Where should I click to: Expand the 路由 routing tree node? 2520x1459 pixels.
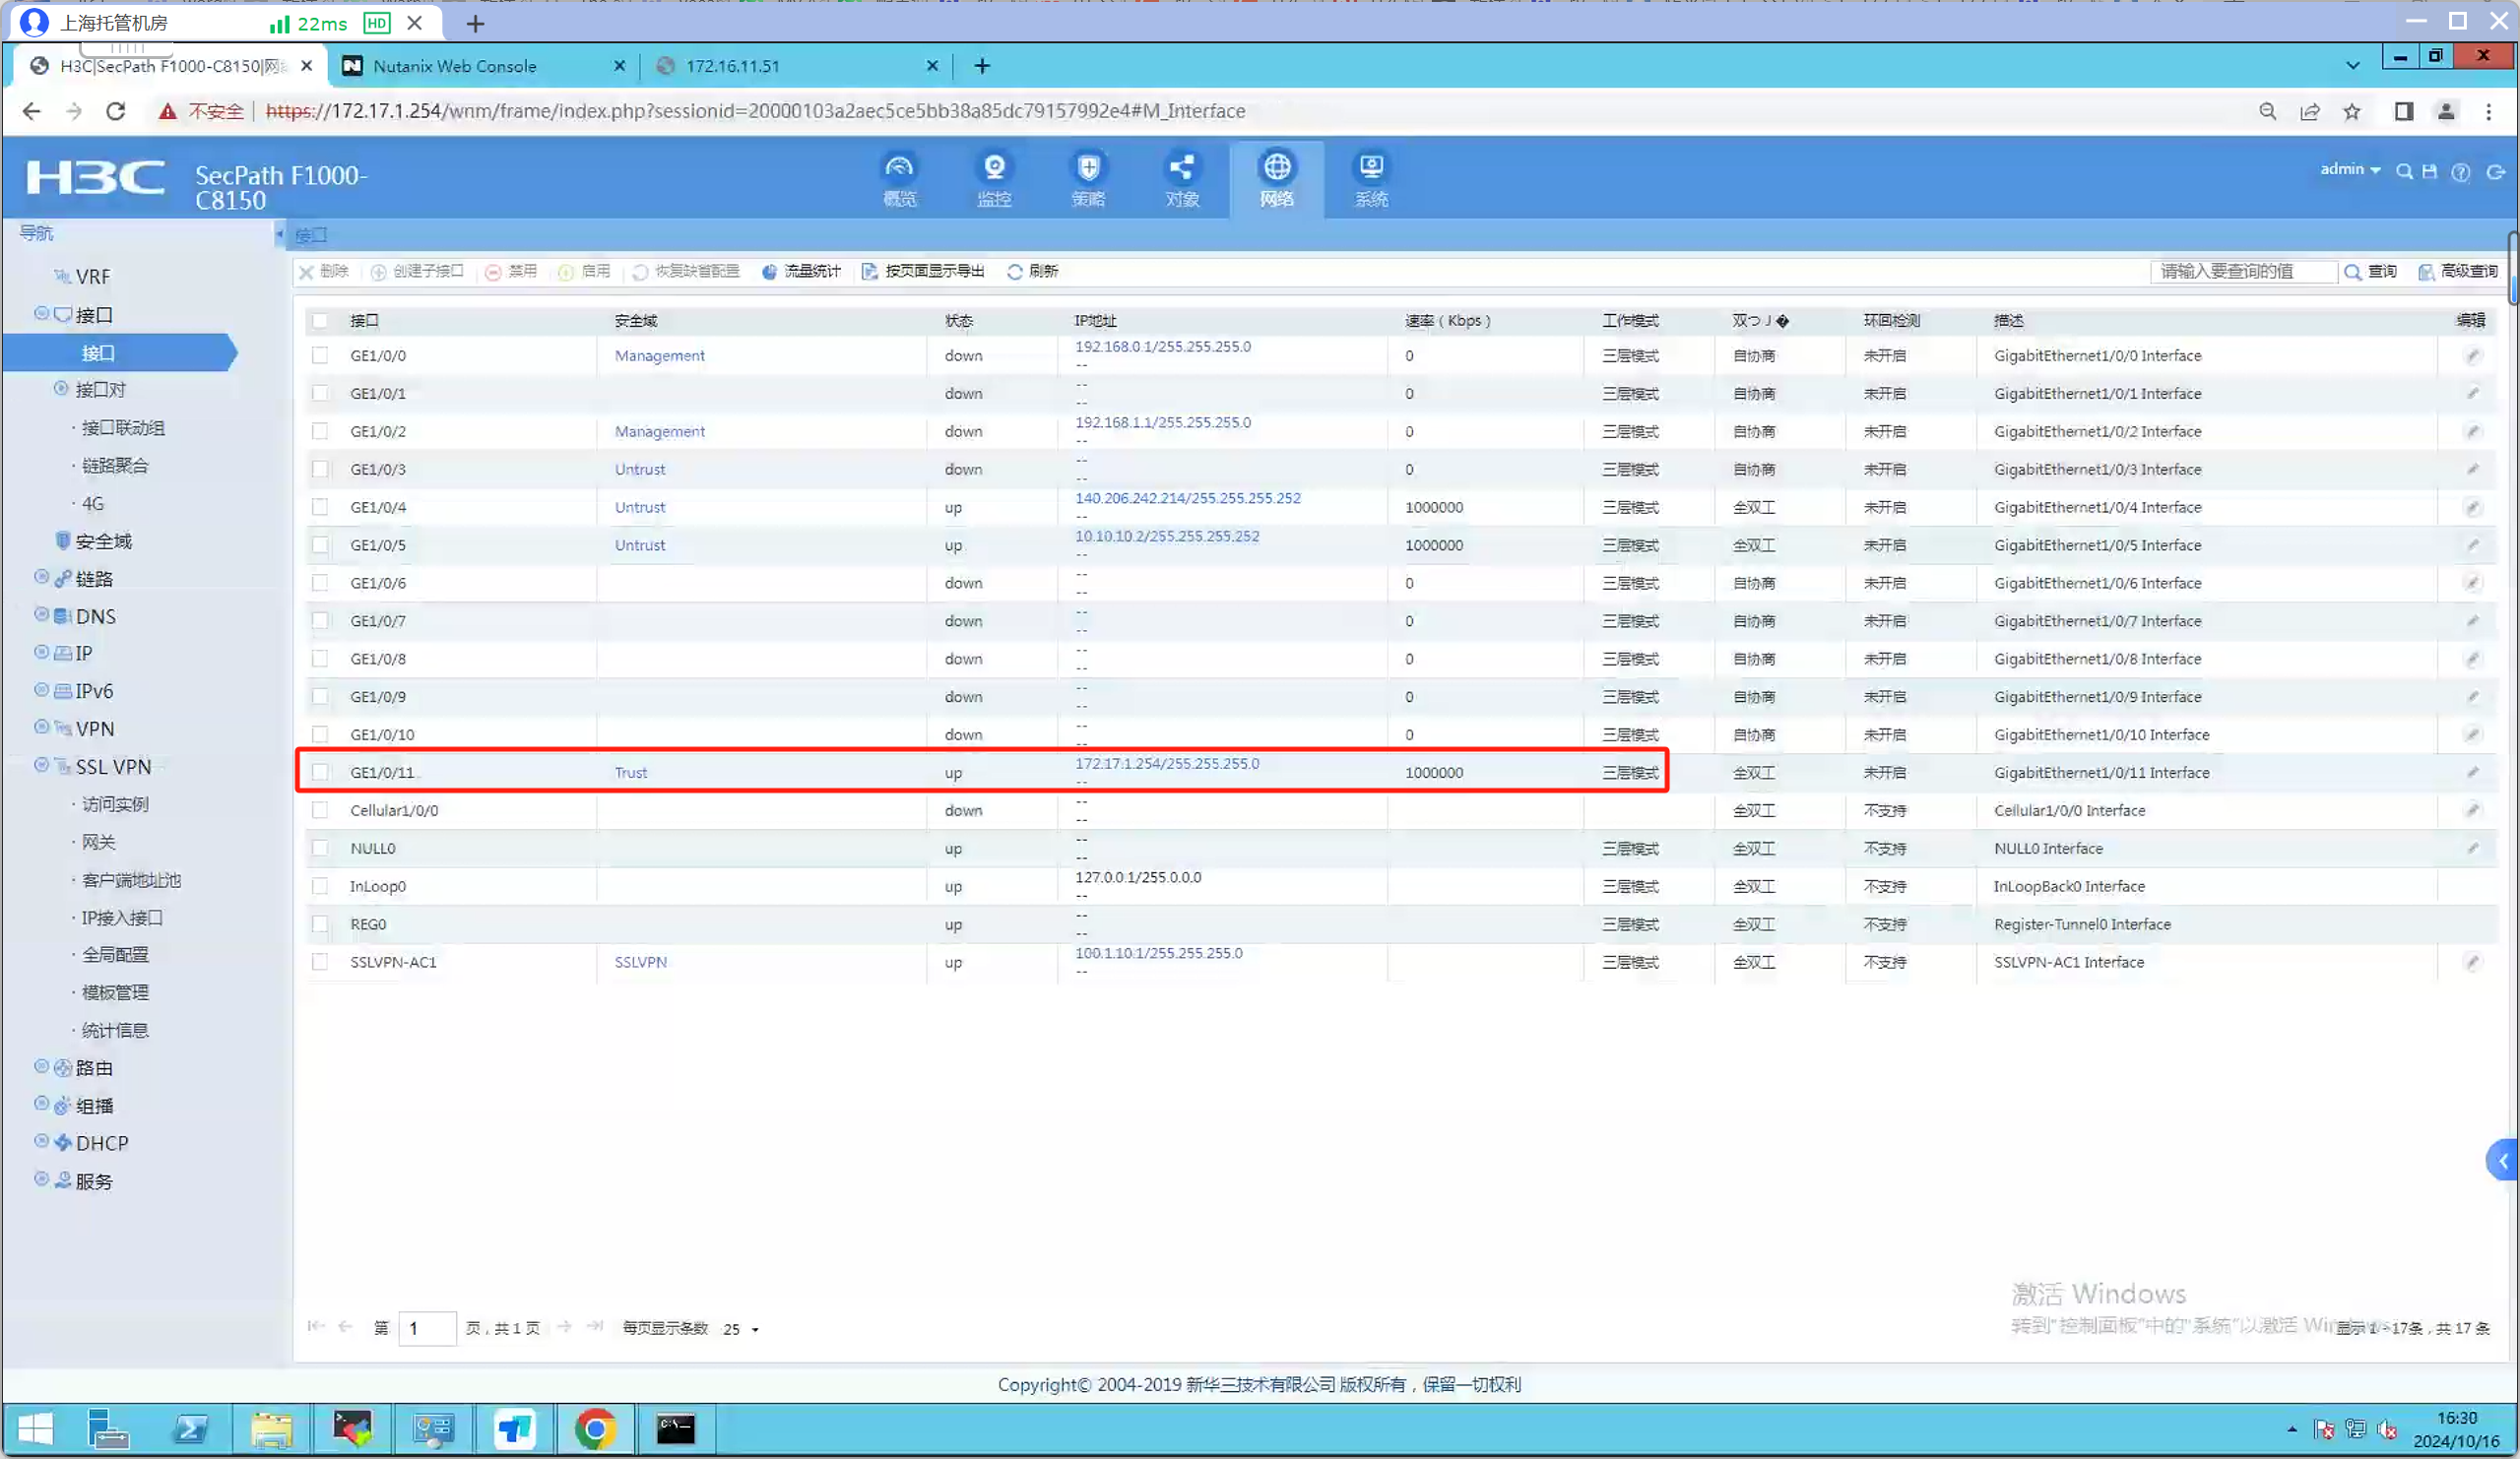pyautogui.click(x=41, y=1067)
